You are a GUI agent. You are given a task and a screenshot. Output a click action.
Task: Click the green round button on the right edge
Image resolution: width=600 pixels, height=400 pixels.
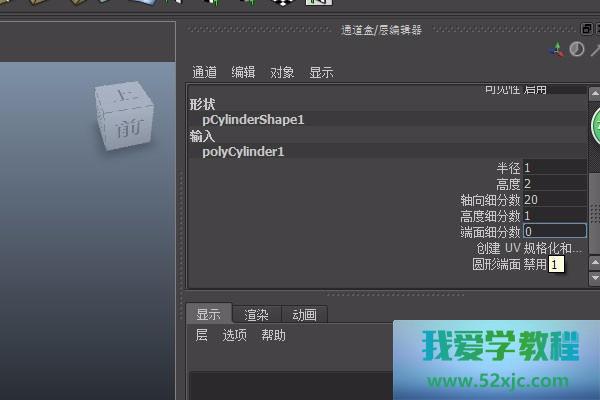click(x=592, y=130)
